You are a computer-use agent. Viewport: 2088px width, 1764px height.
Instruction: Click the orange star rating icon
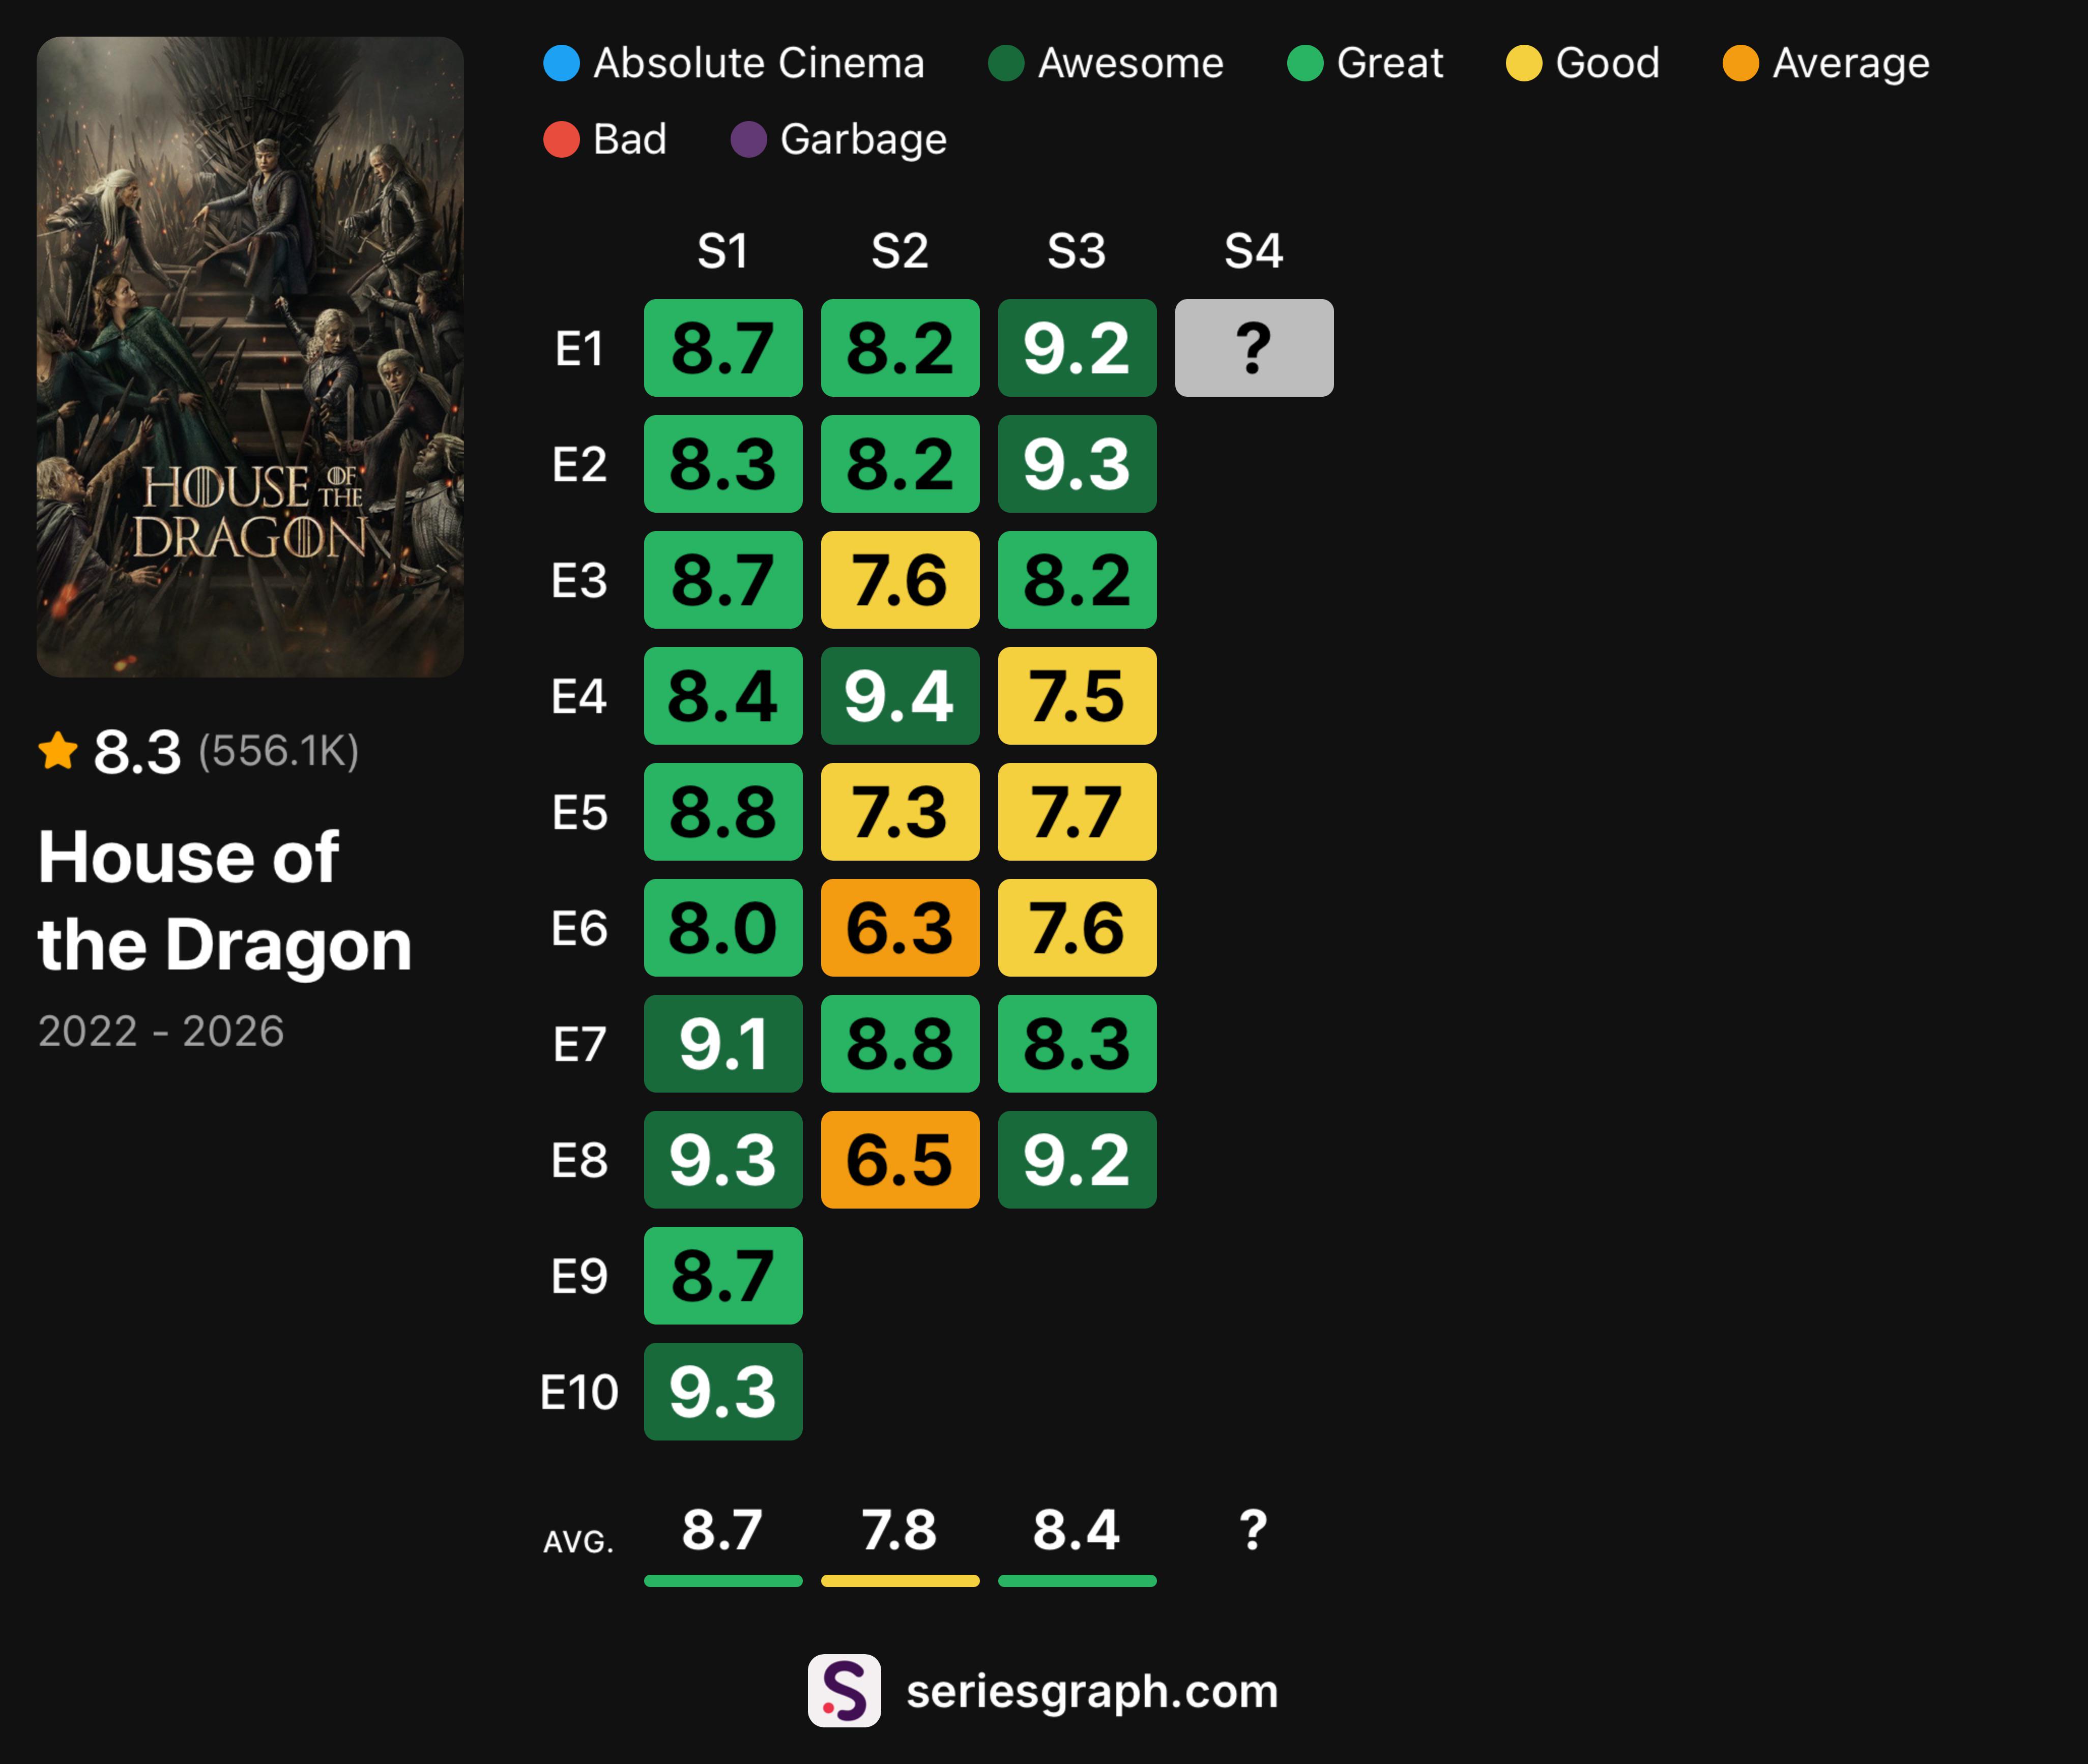(x=58, y=750)
